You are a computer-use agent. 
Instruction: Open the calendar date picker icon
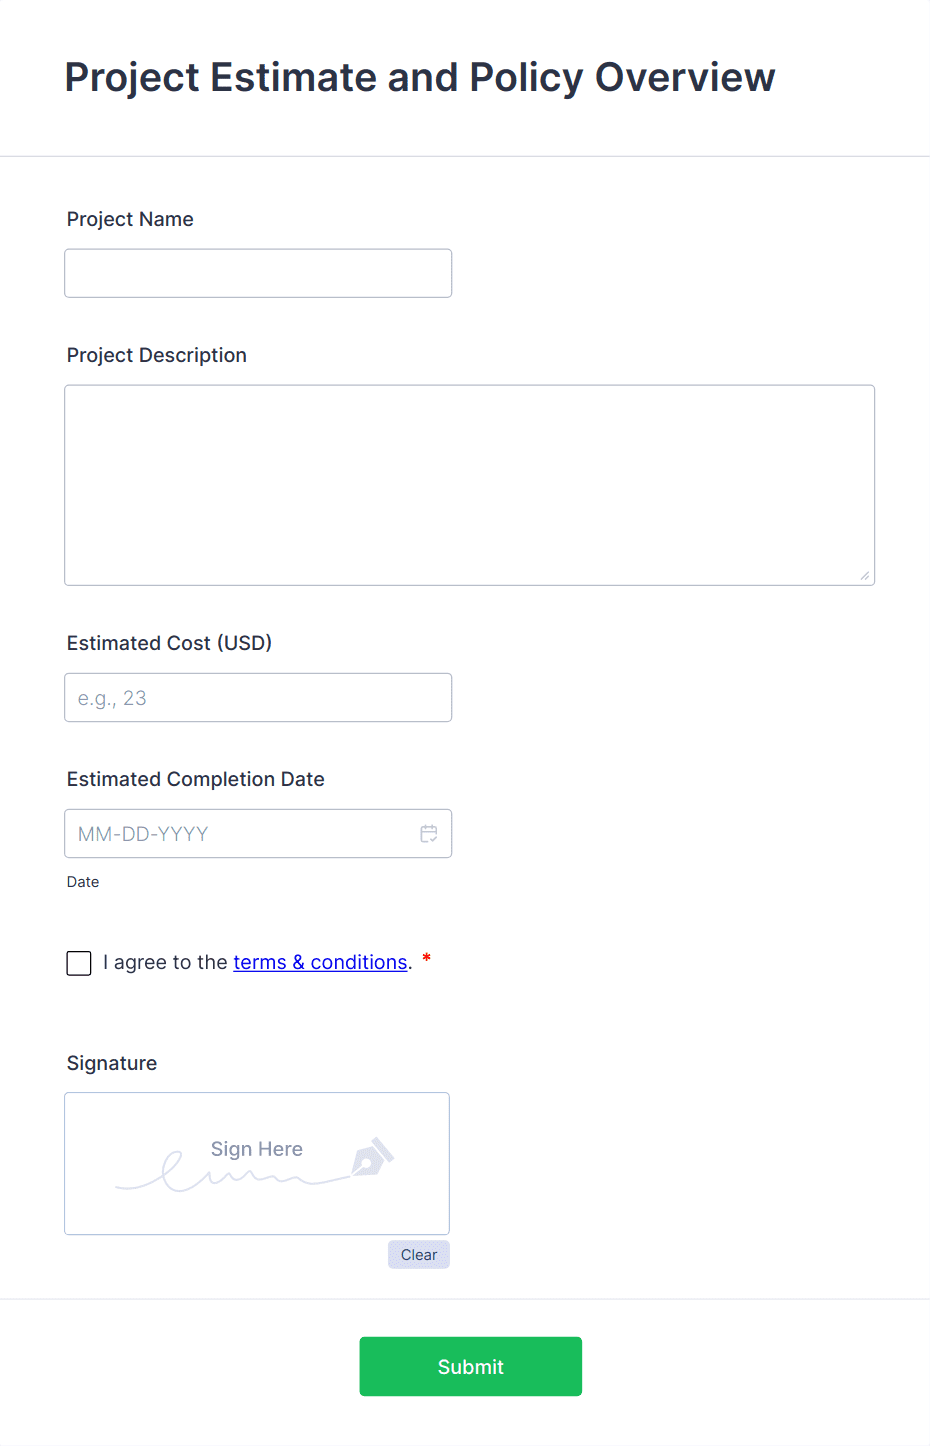429,833
